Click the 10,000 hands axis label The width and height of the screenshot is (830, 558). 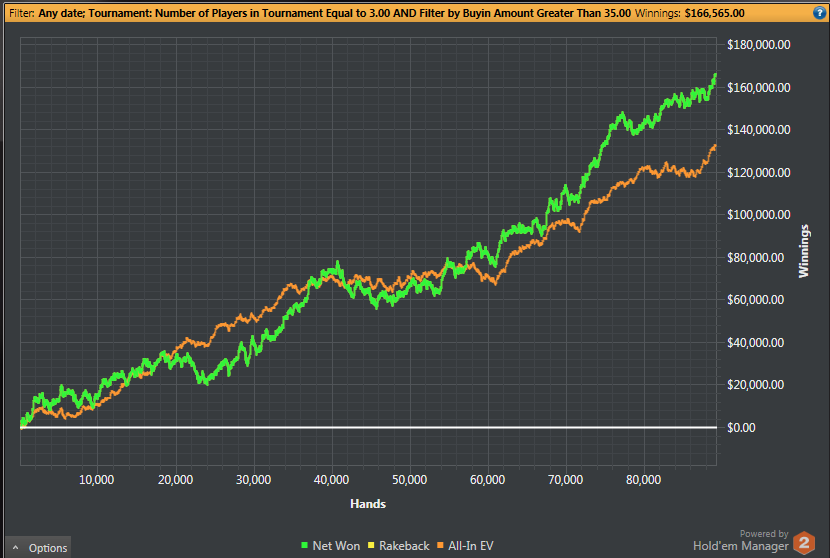click(x=96, y=480)
